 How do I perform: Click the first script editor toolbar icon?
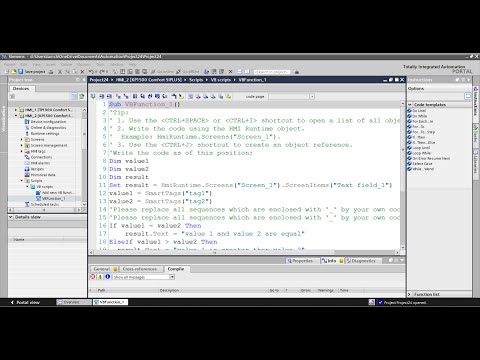[93, 96]
